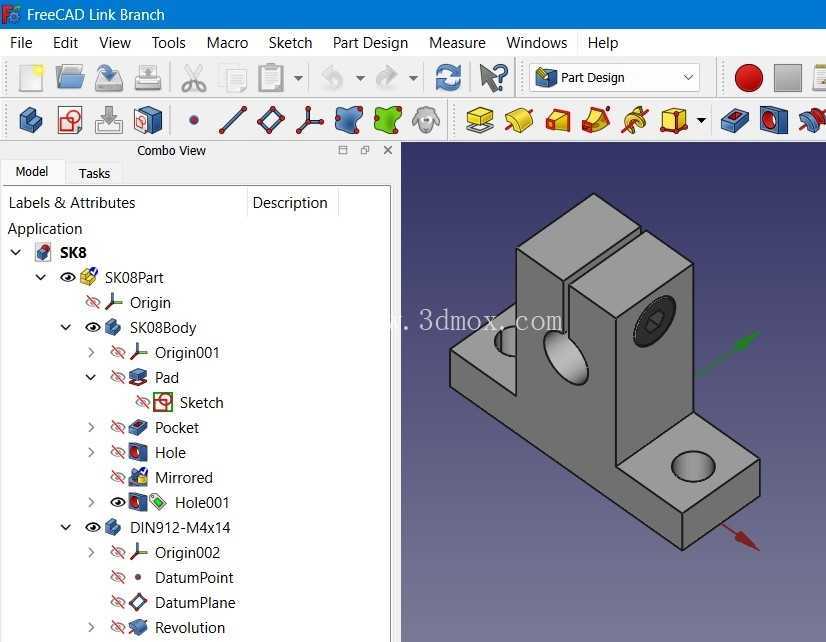
Task: Toggle visibility of the Origin item
Action: click(x=93, y=302)
